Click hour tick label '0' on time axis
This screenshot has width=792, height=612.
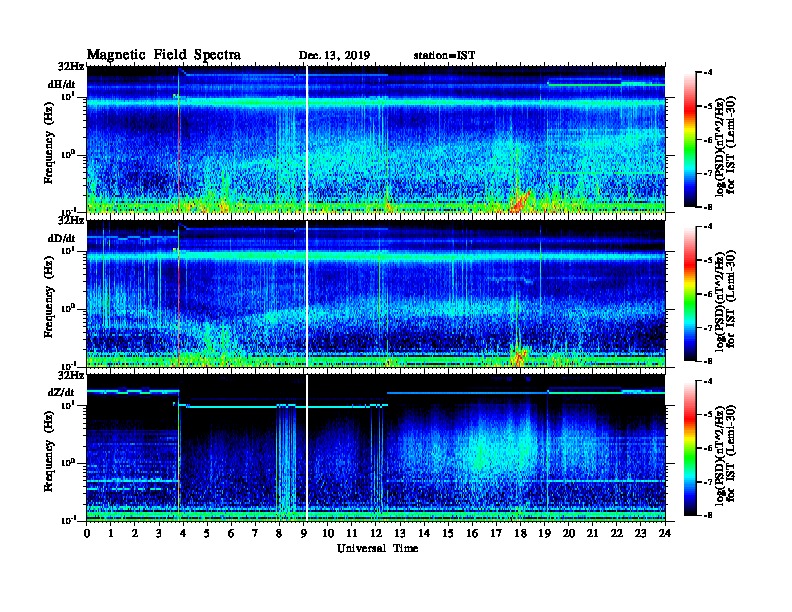point(87,533)
